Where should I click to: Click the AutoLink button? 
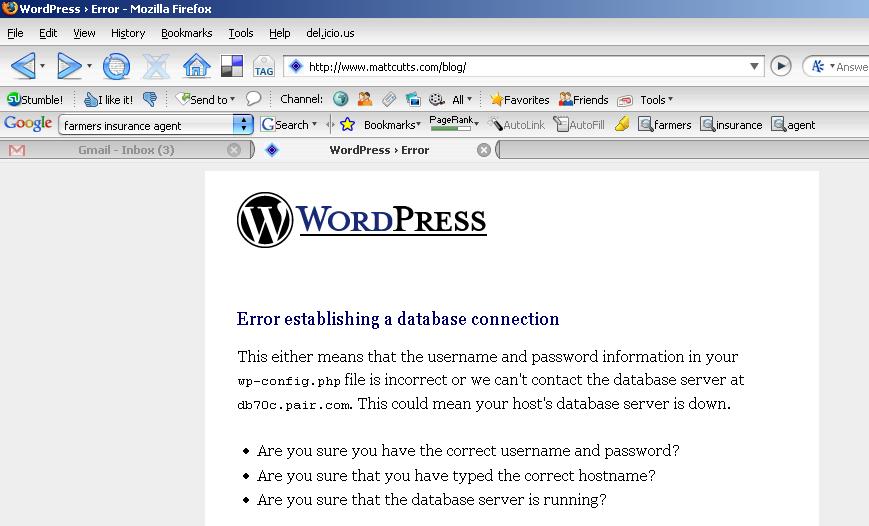click(x=517, y=125)
